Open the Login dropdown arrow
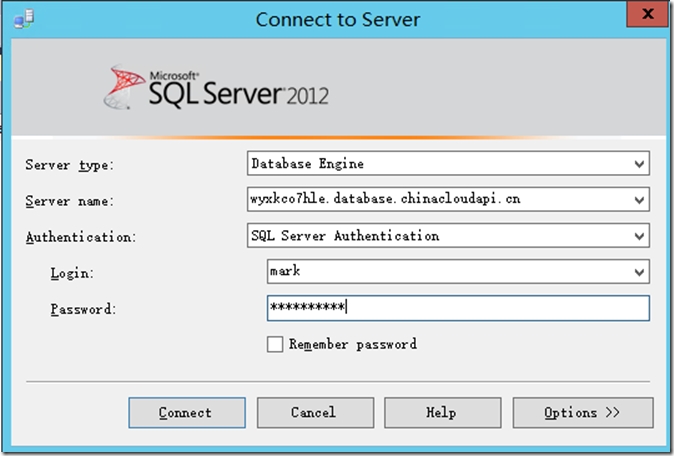 (x=639, y=272)
